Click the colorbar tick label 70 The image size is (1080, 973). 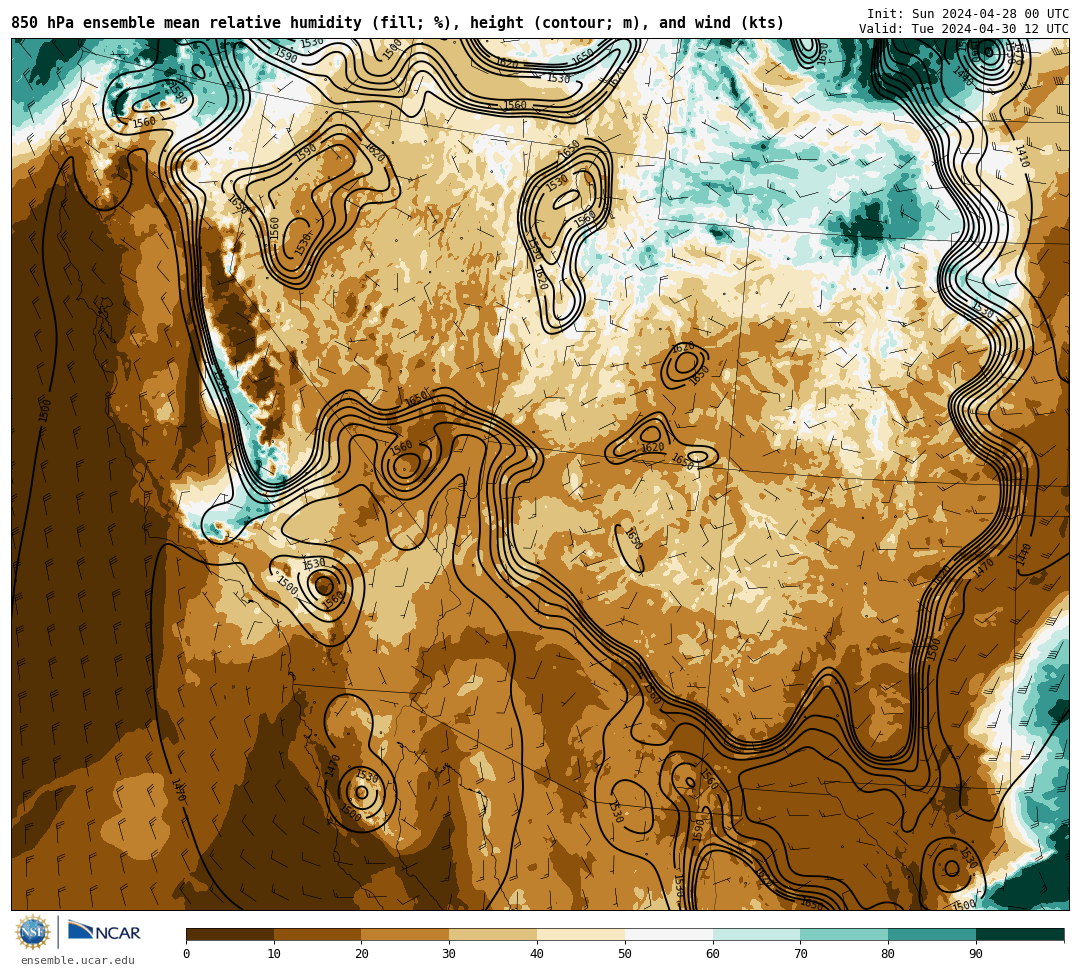click(x=800, y=954)
